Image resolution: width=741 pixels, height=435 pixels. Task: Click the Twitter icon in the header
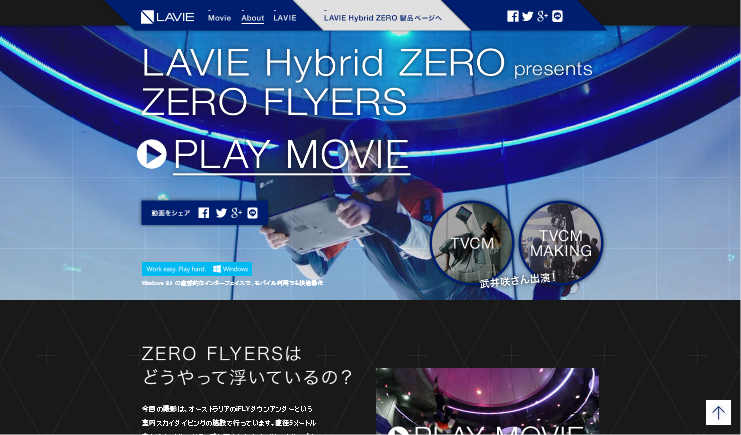527,17
